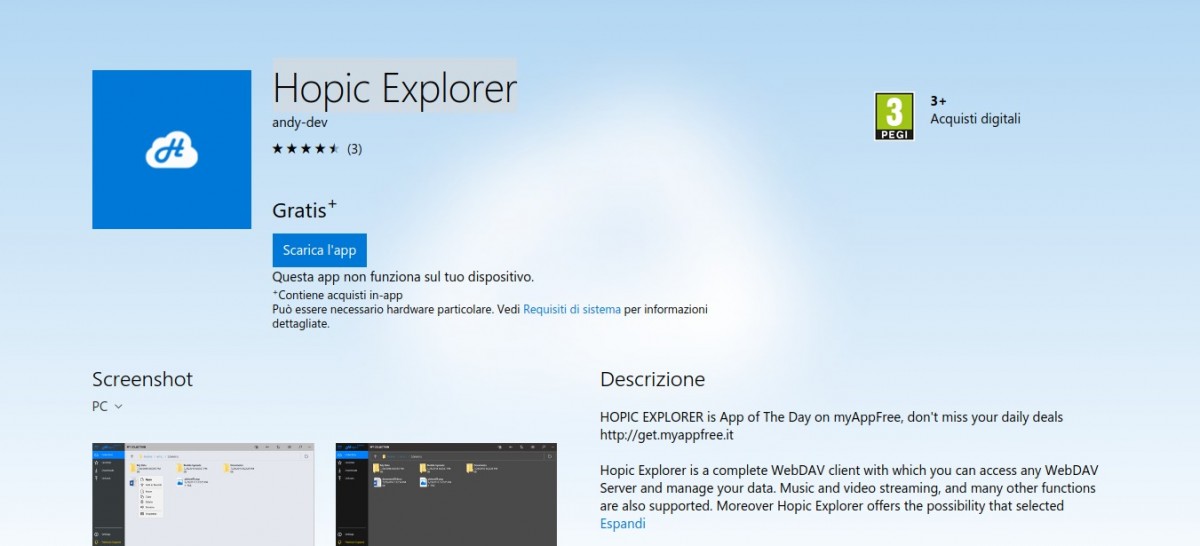Click the star rating with (3) reviews
This screenshot has width=1200, height=546.
point(317,149)
